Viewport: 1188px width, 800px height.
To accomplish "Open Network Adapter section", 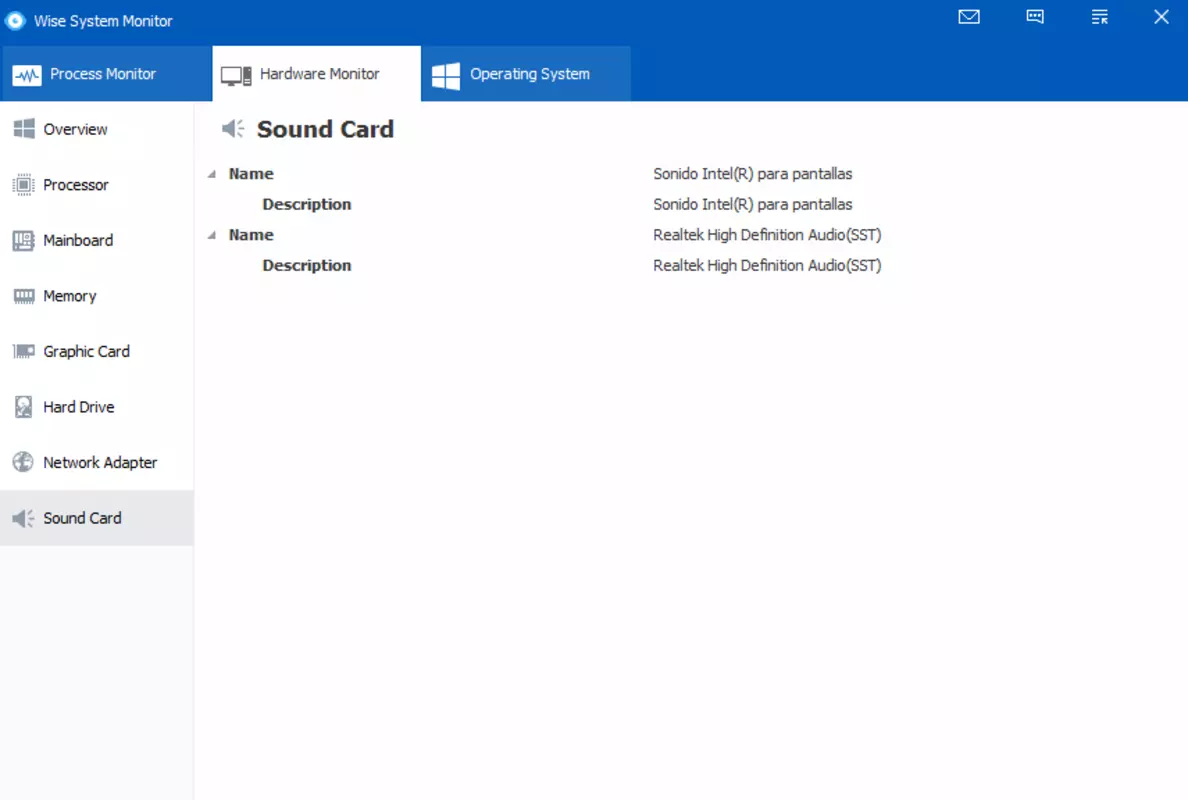I will coord(97,462).
